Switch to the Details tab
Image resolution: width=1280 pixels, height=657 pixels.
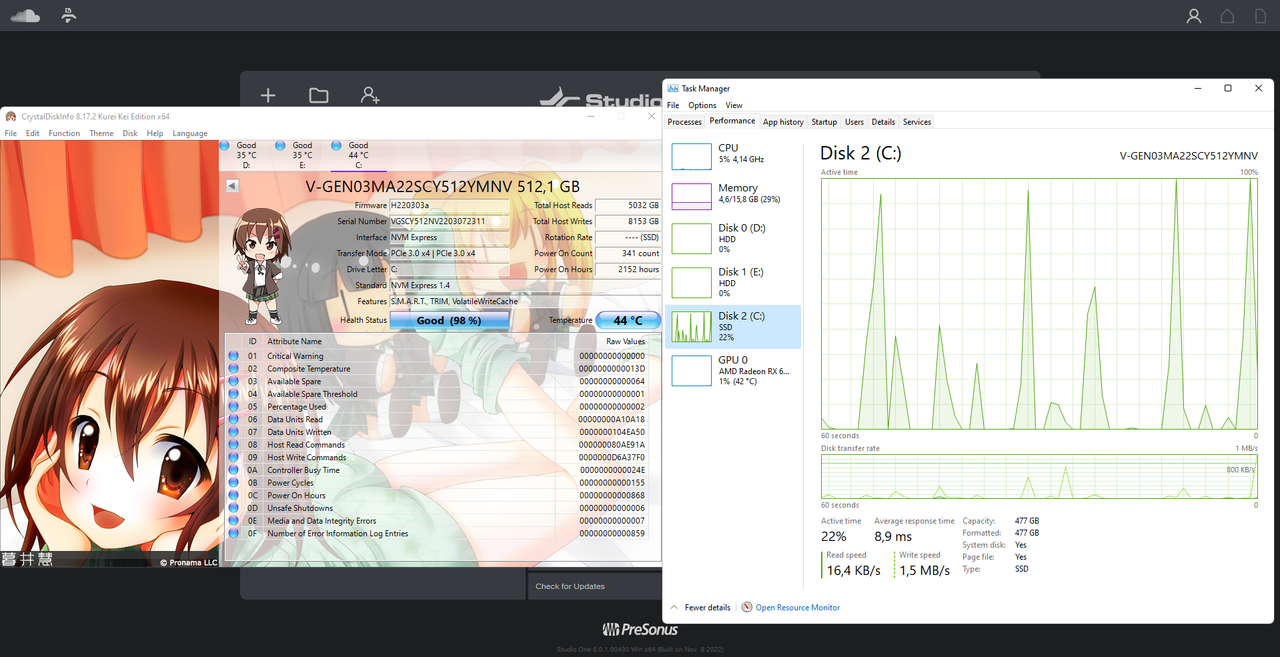coord(883,122)
